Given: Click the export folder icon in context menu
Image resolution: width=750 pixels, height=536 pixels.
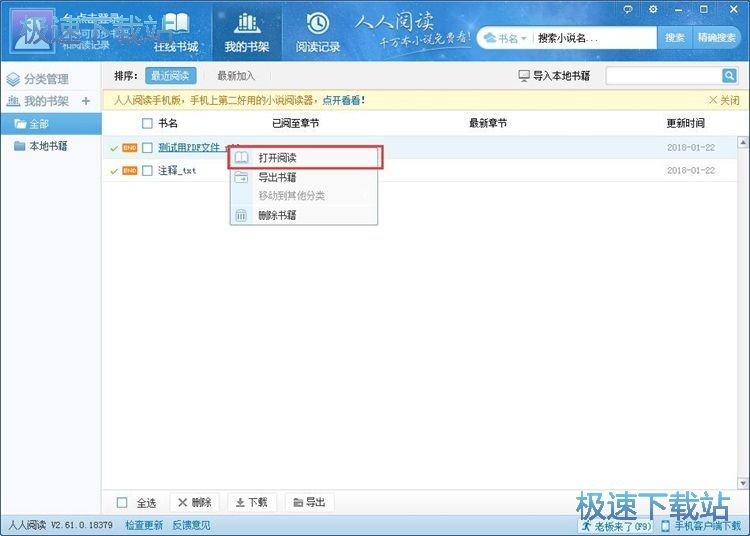Looking at the screenshot, I should click(x=242, y=177).
